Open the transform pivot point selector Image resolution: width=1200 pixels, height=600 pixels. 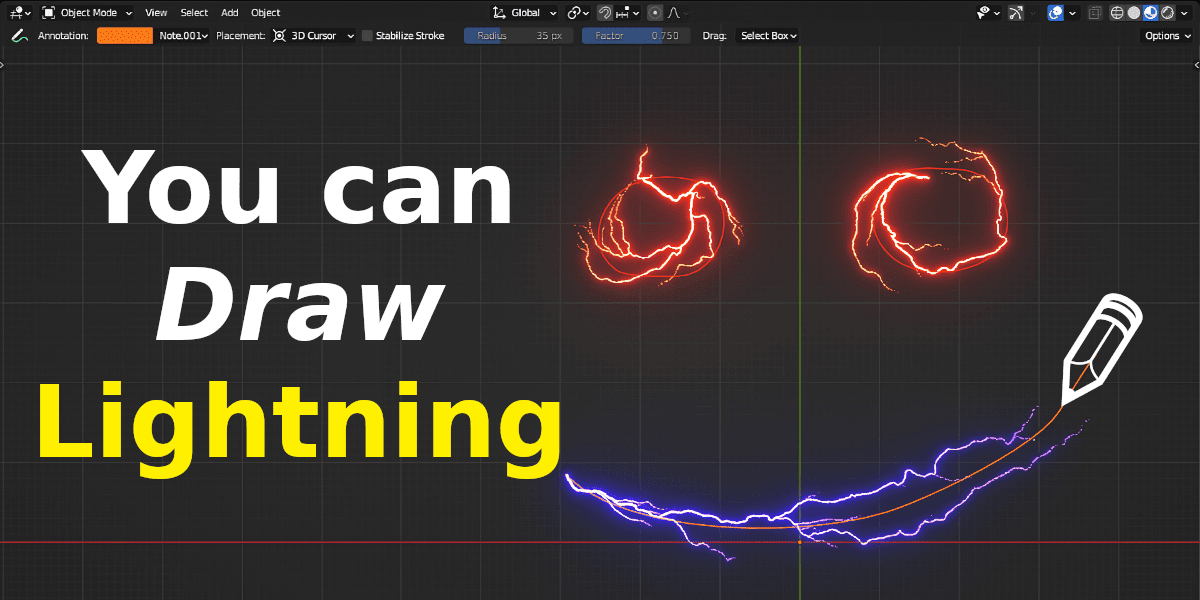point(578,13)
